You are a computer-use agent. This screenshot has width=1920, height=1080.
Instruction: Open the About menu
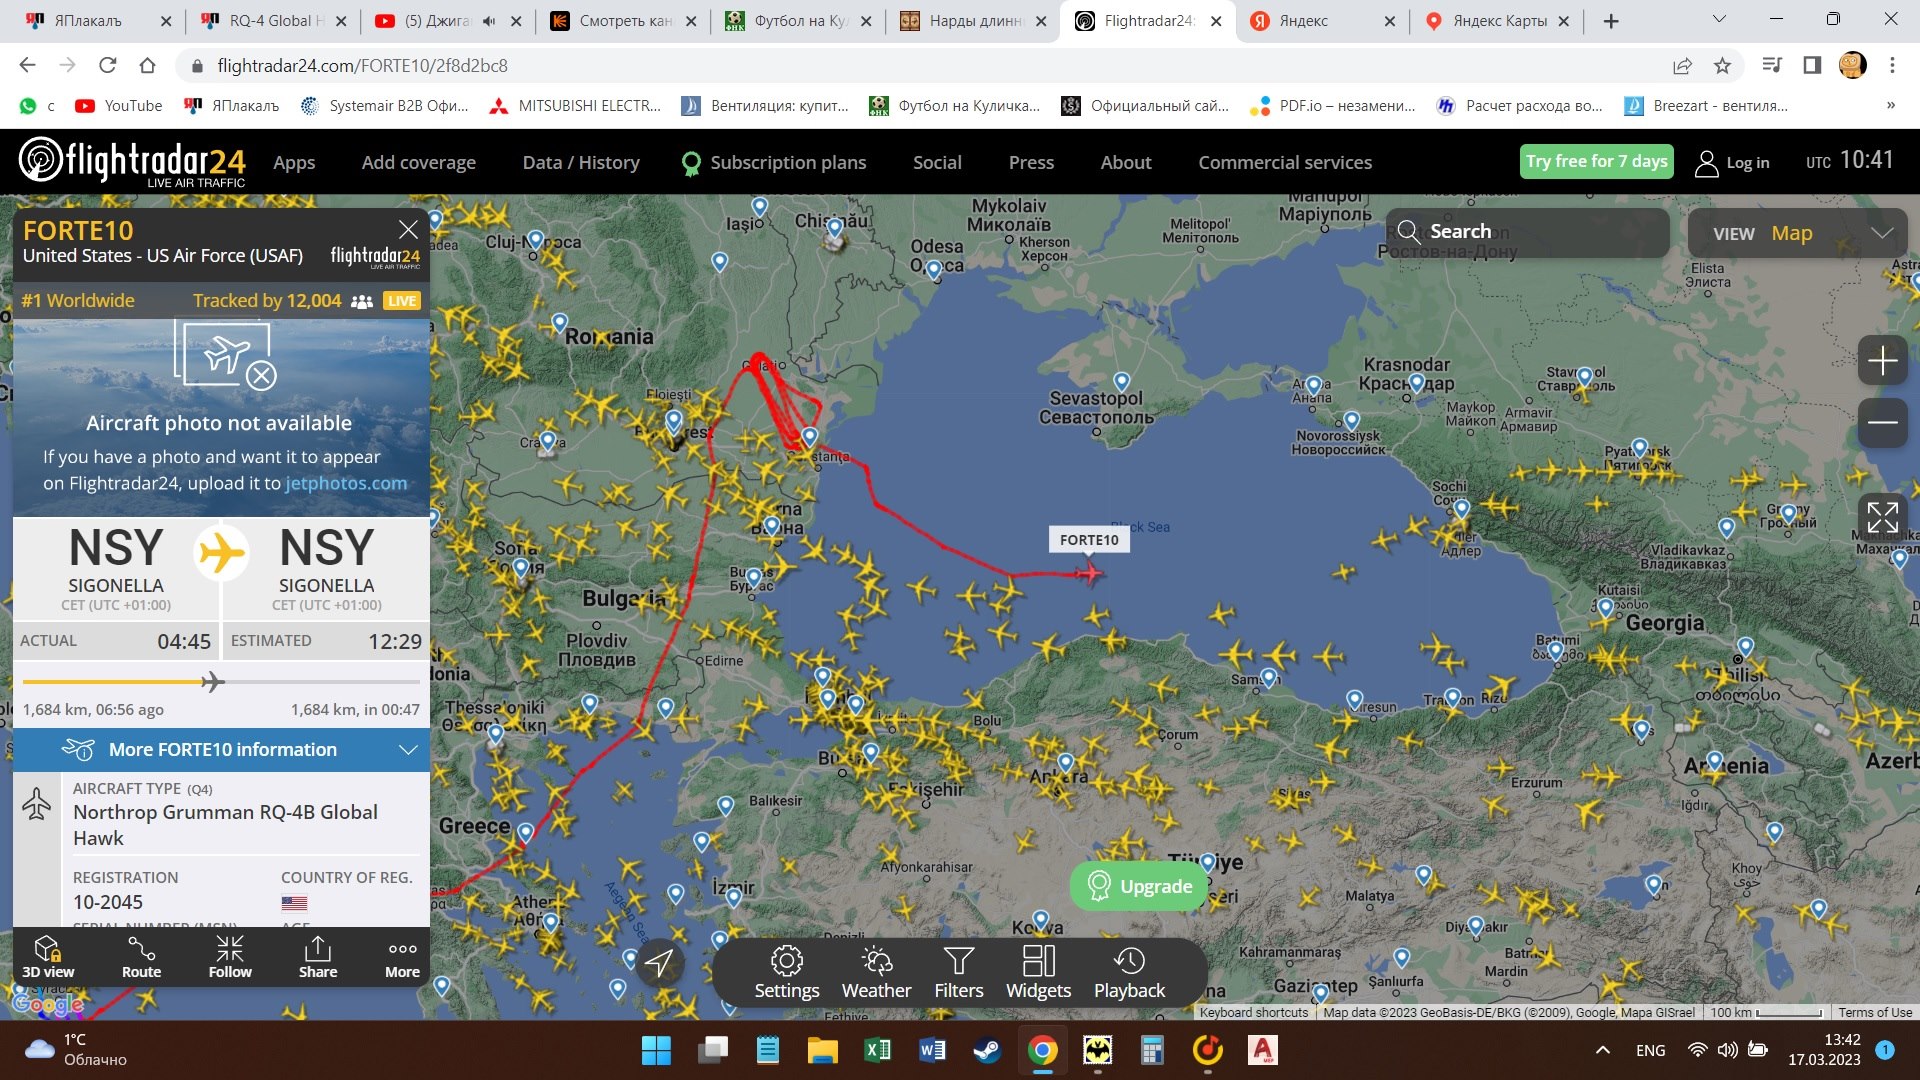click(x=1126, y=163)
